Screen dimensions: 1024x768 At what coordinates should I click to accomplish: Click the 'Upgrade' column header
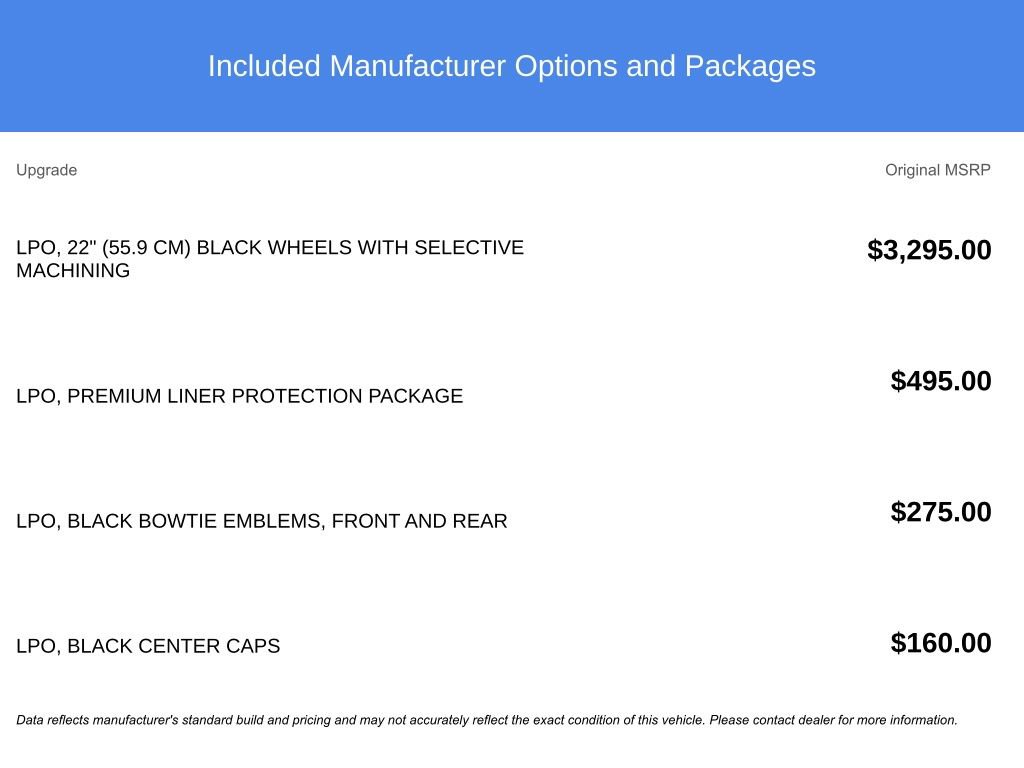tap(46, 170)
